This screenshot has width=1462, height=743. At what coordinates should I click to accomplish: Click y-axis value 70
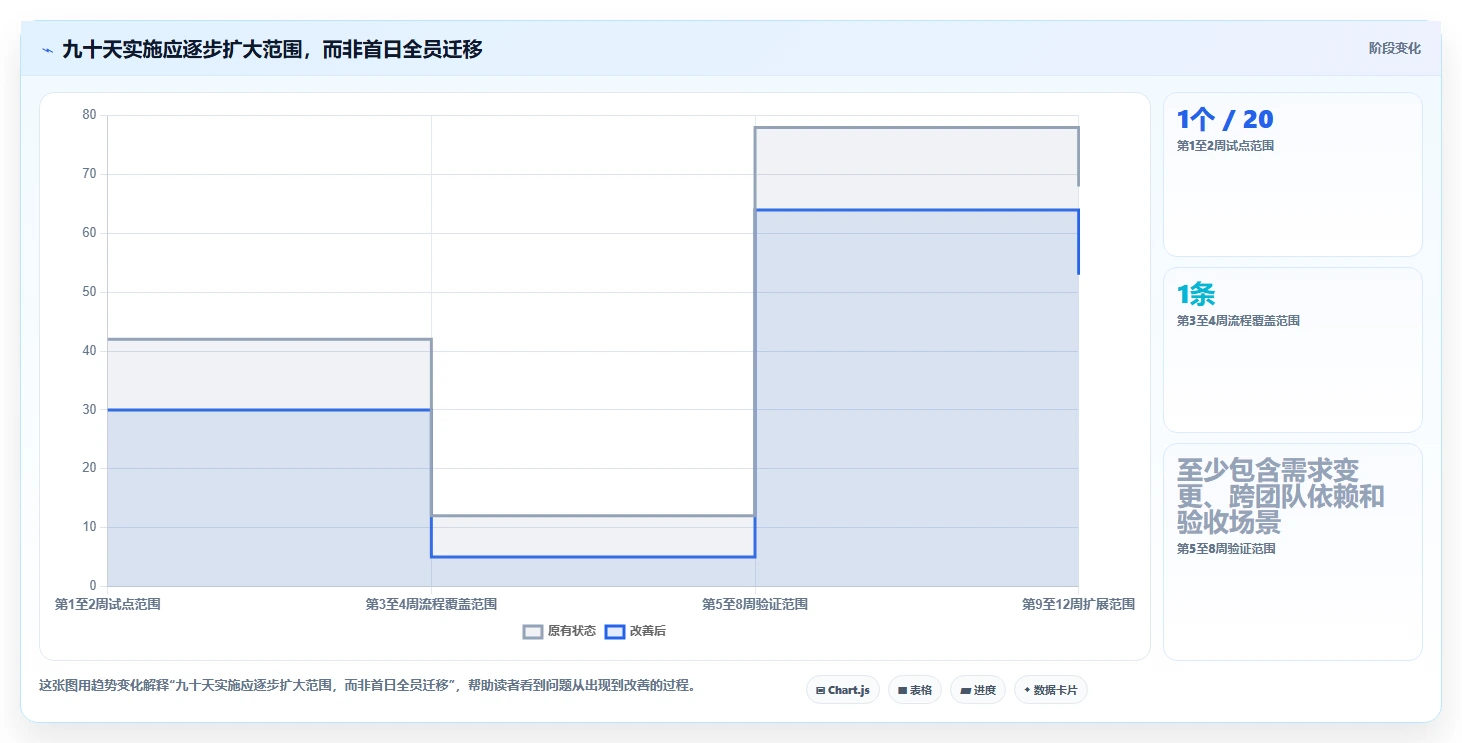point(89,174)
